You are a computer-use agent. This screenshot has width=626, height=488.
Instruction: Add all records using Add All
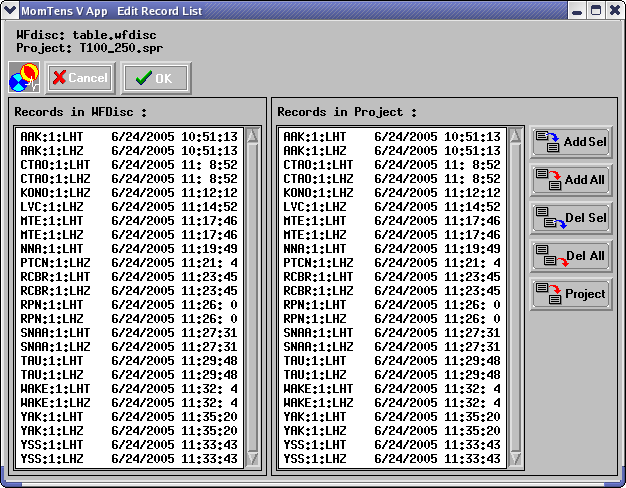click(x=571, y=180)
